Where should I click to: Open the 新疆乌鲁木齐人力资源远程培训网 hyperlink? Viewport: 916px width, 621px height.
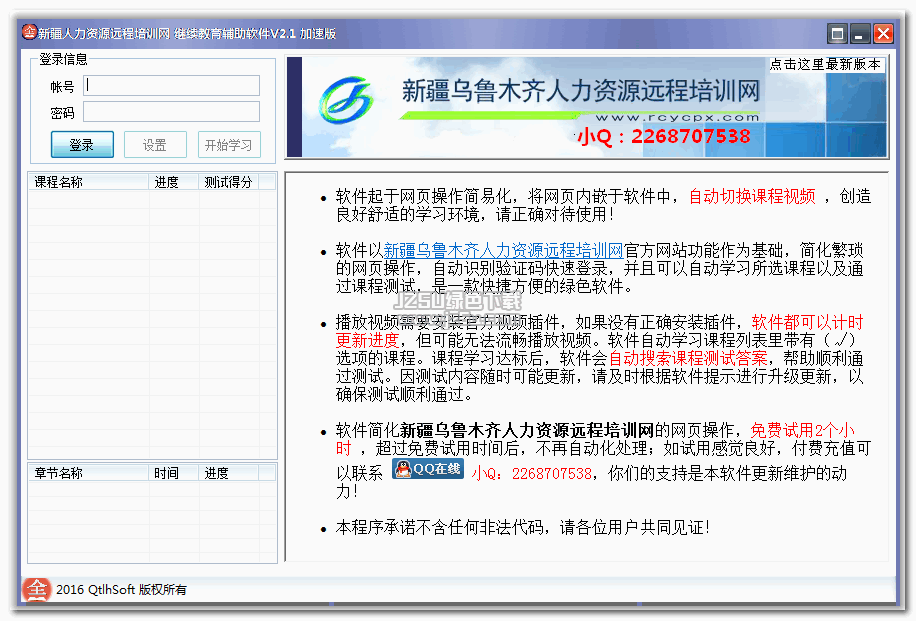504,250
